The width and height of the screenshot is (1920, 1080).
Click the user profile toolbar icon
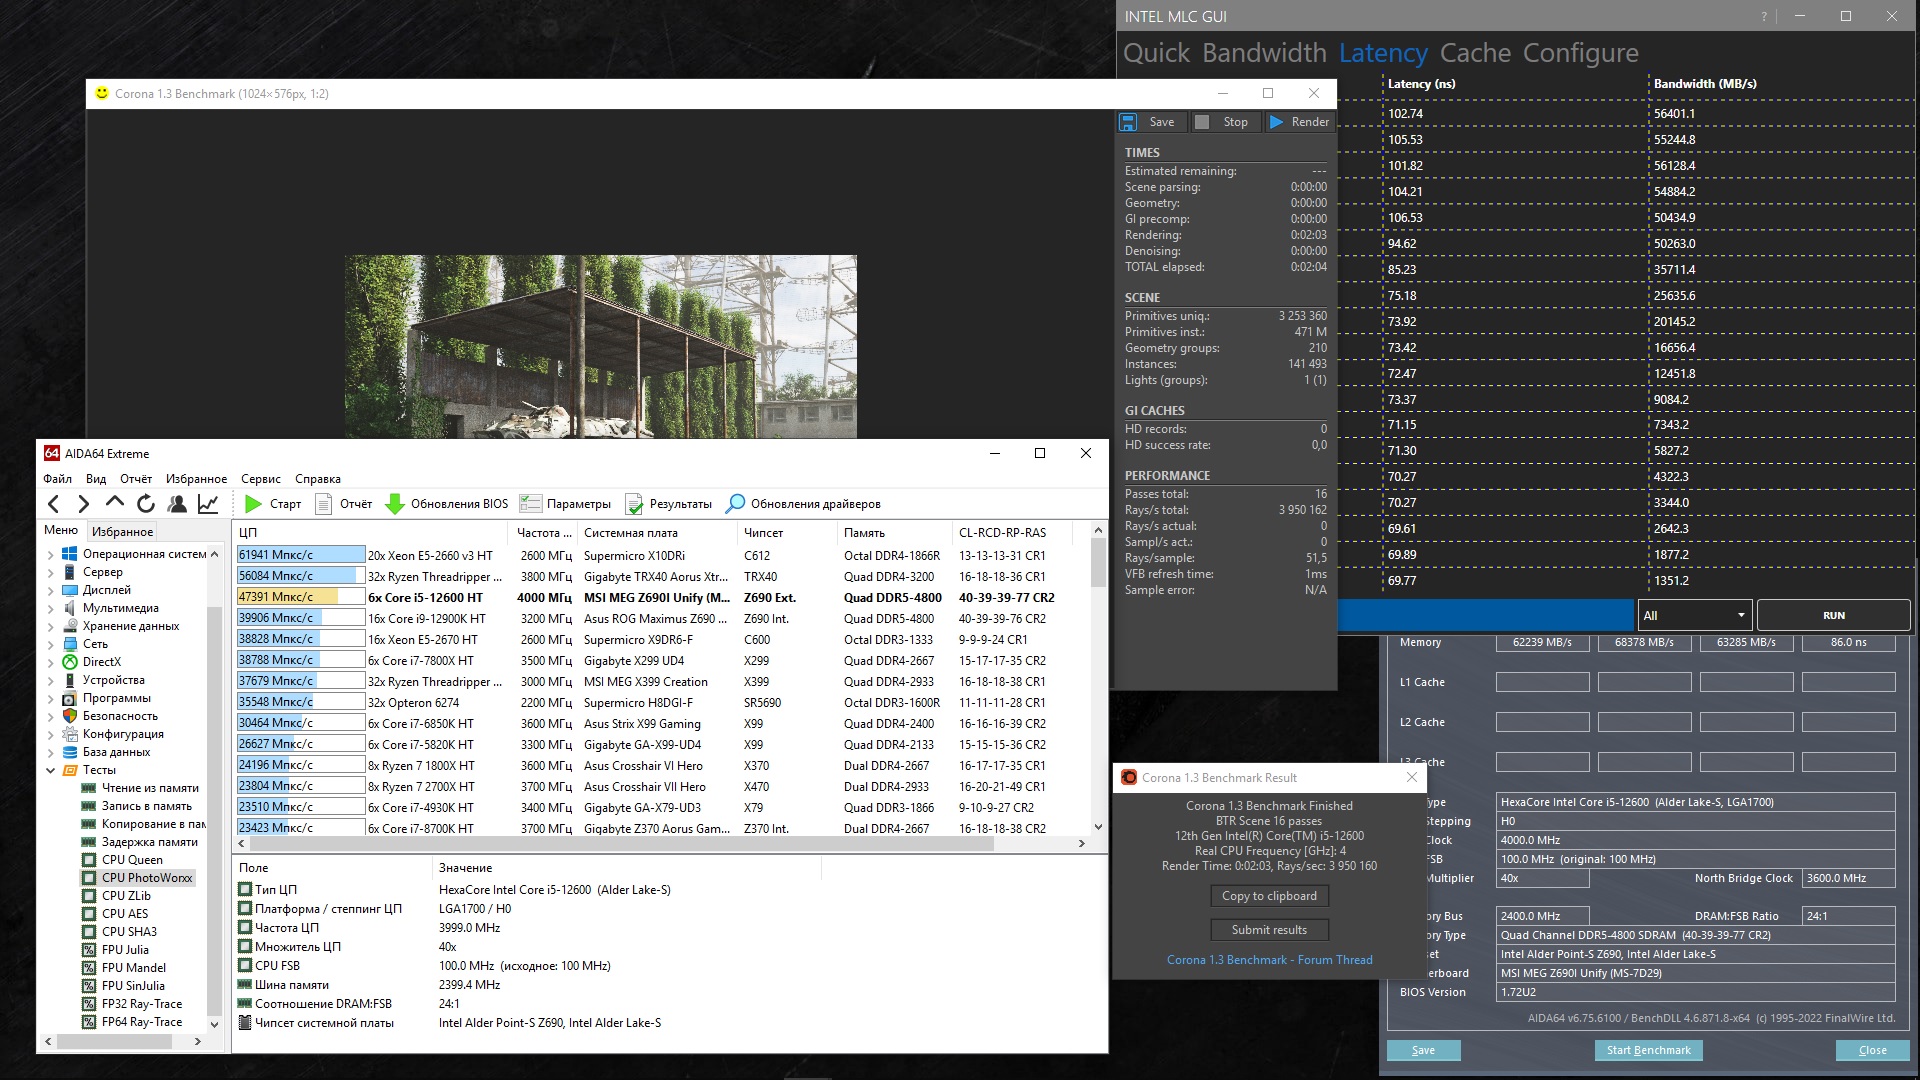click(x=177, y=504)
